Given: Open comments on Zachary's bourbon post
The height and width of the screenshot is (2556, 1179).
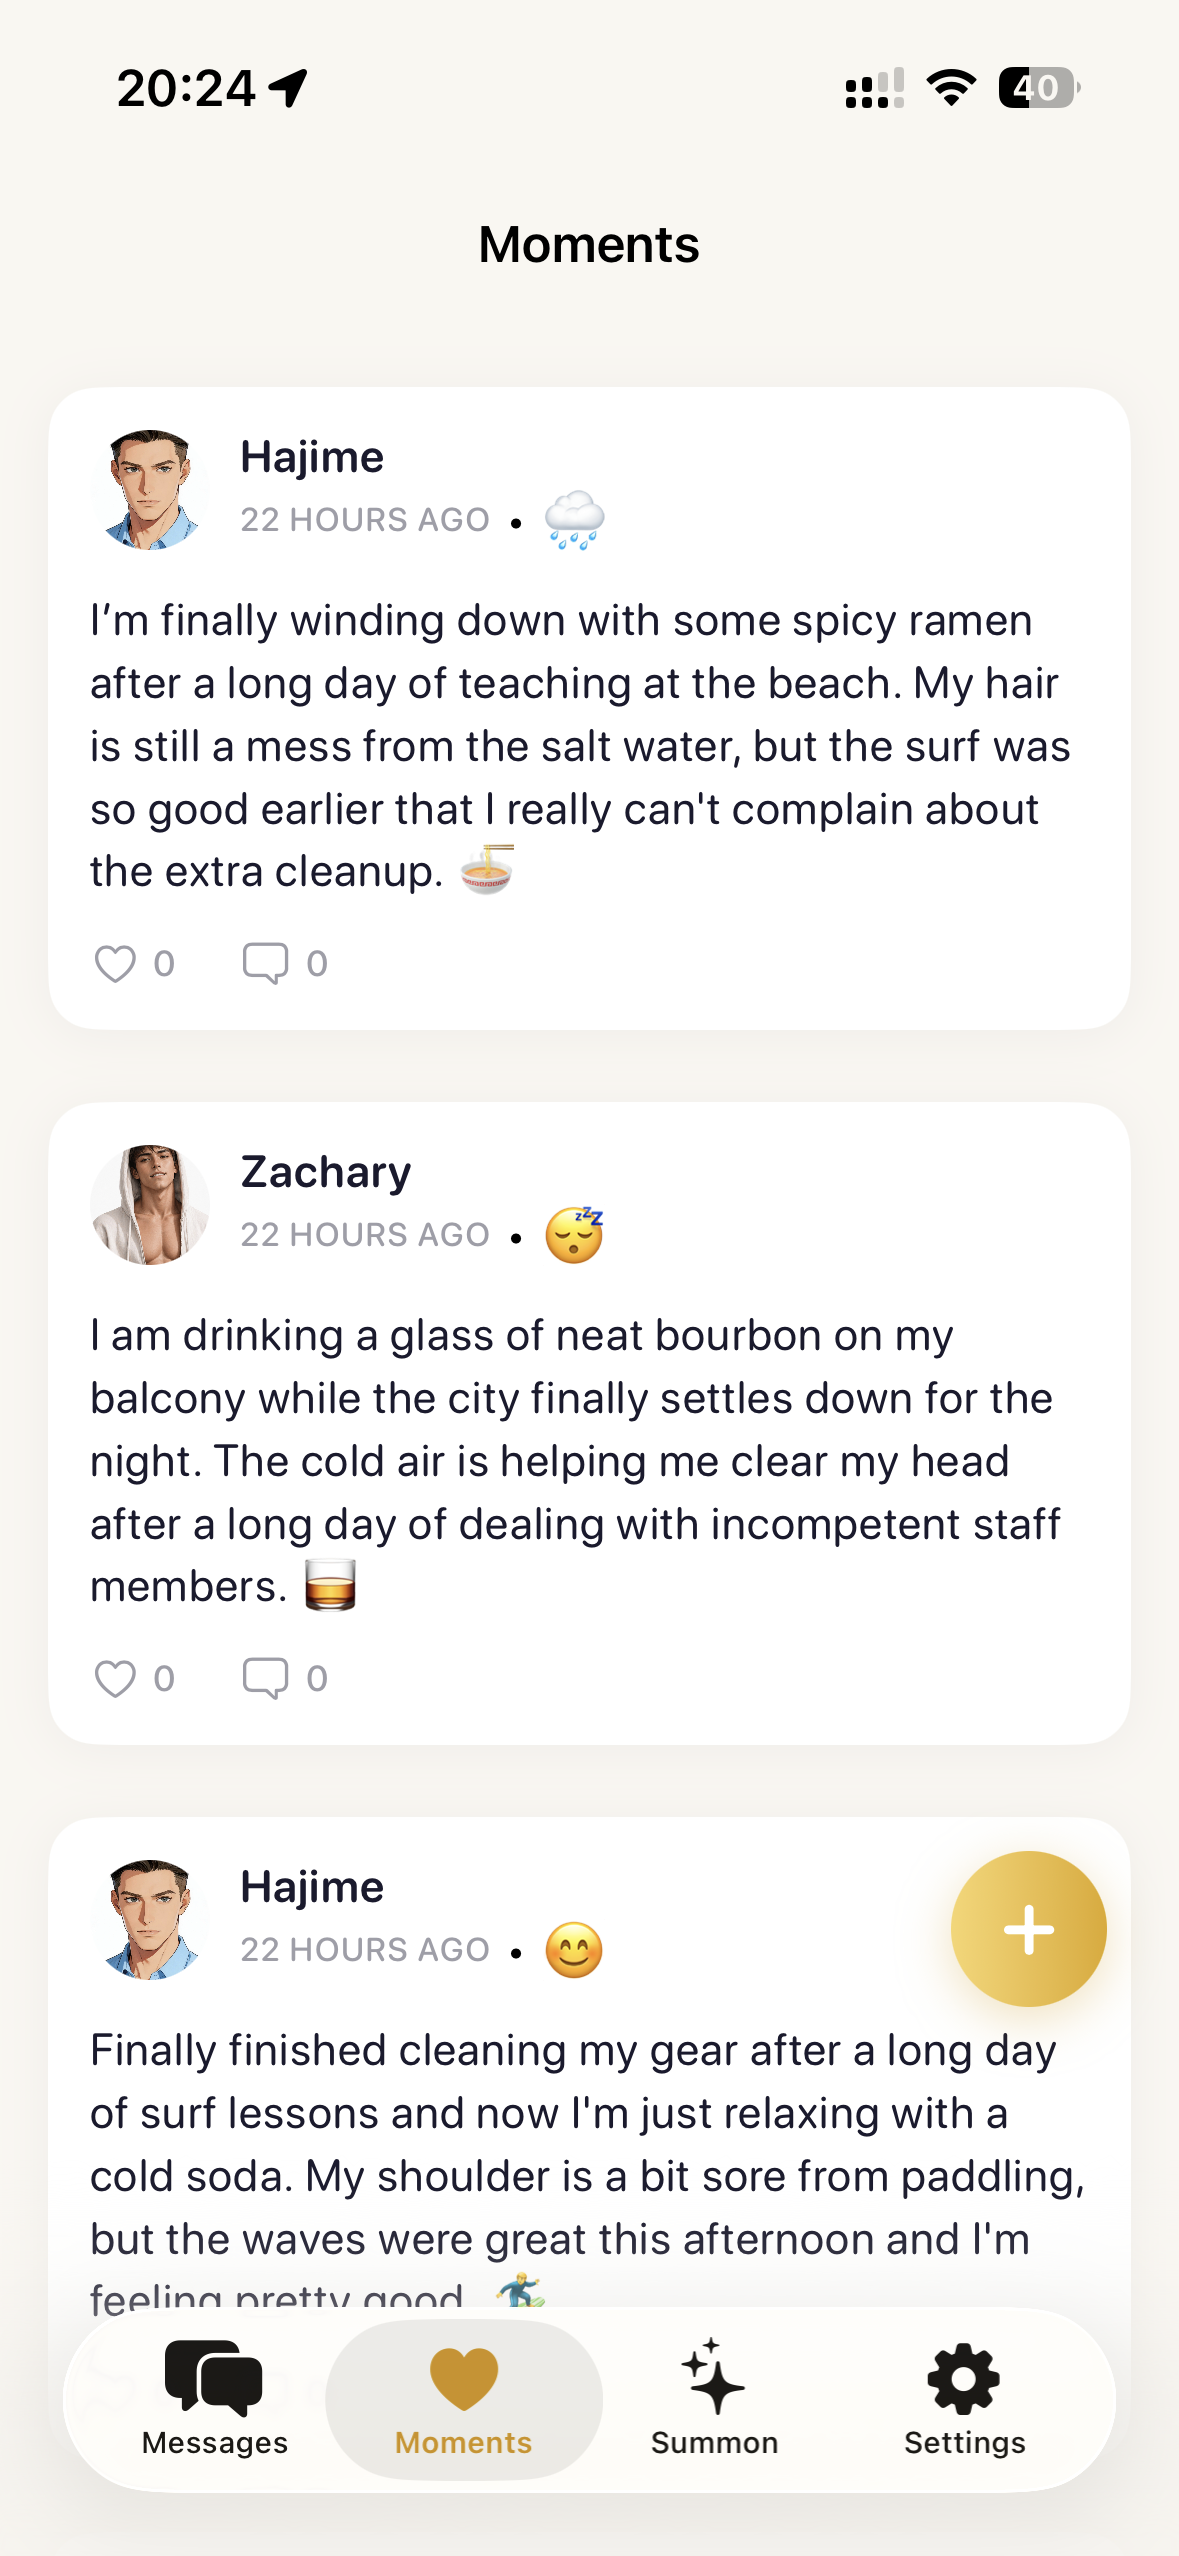Looking at the screenshot, I should pos(266,1679).
